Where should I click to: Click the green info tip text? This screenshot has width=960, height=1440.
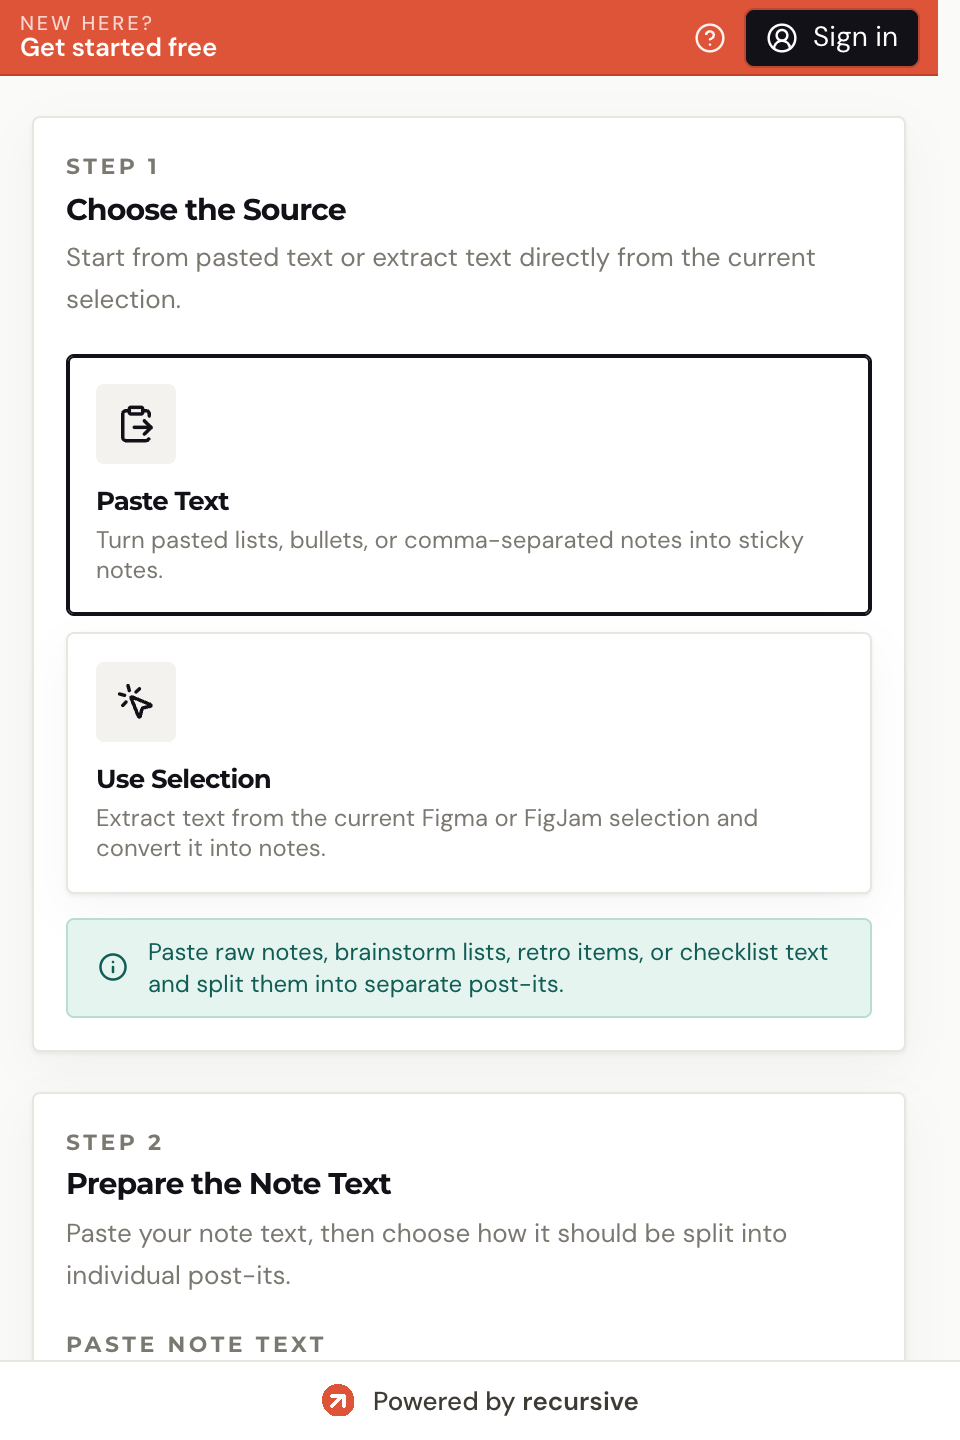pyautogui.click(x=488, y=968)
